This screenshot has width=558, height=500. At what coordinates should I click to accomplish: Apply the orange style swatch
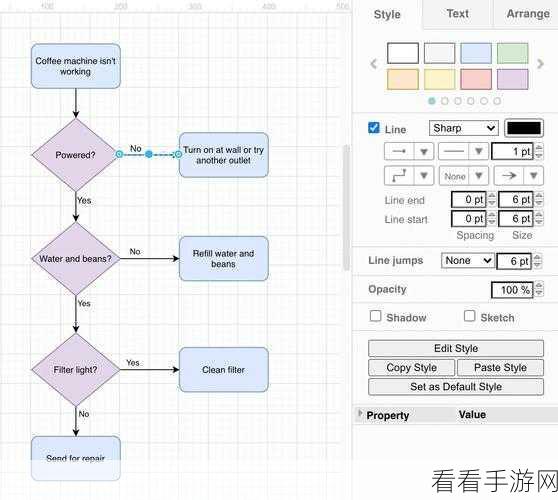(x=402, y=79)
